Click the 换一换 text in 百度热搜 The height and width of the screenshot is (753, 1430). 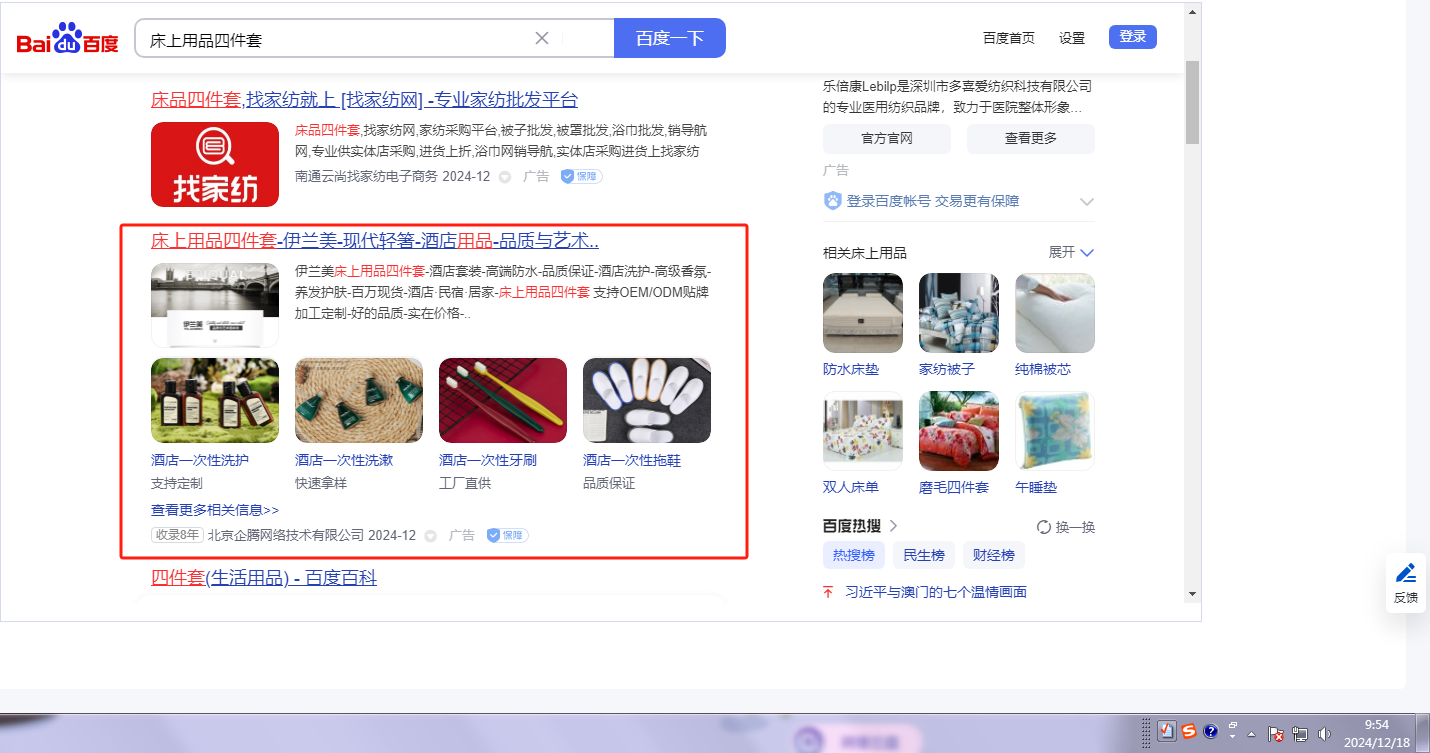pyautogui.click(x=1076, y=527)
